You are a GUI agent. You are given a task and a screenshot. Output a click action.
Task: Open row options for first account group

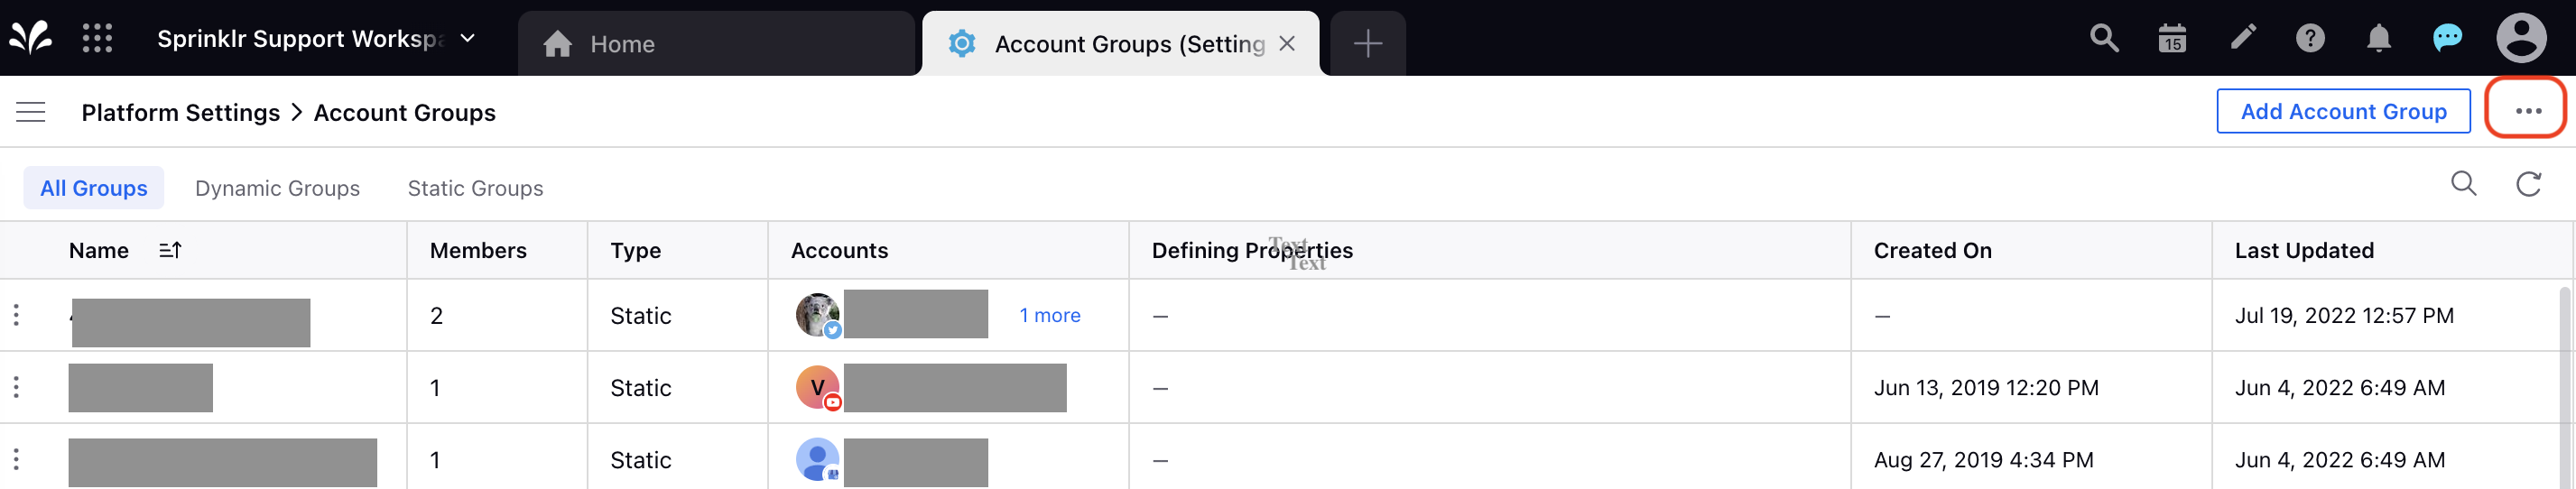click(x=16, y=315)
